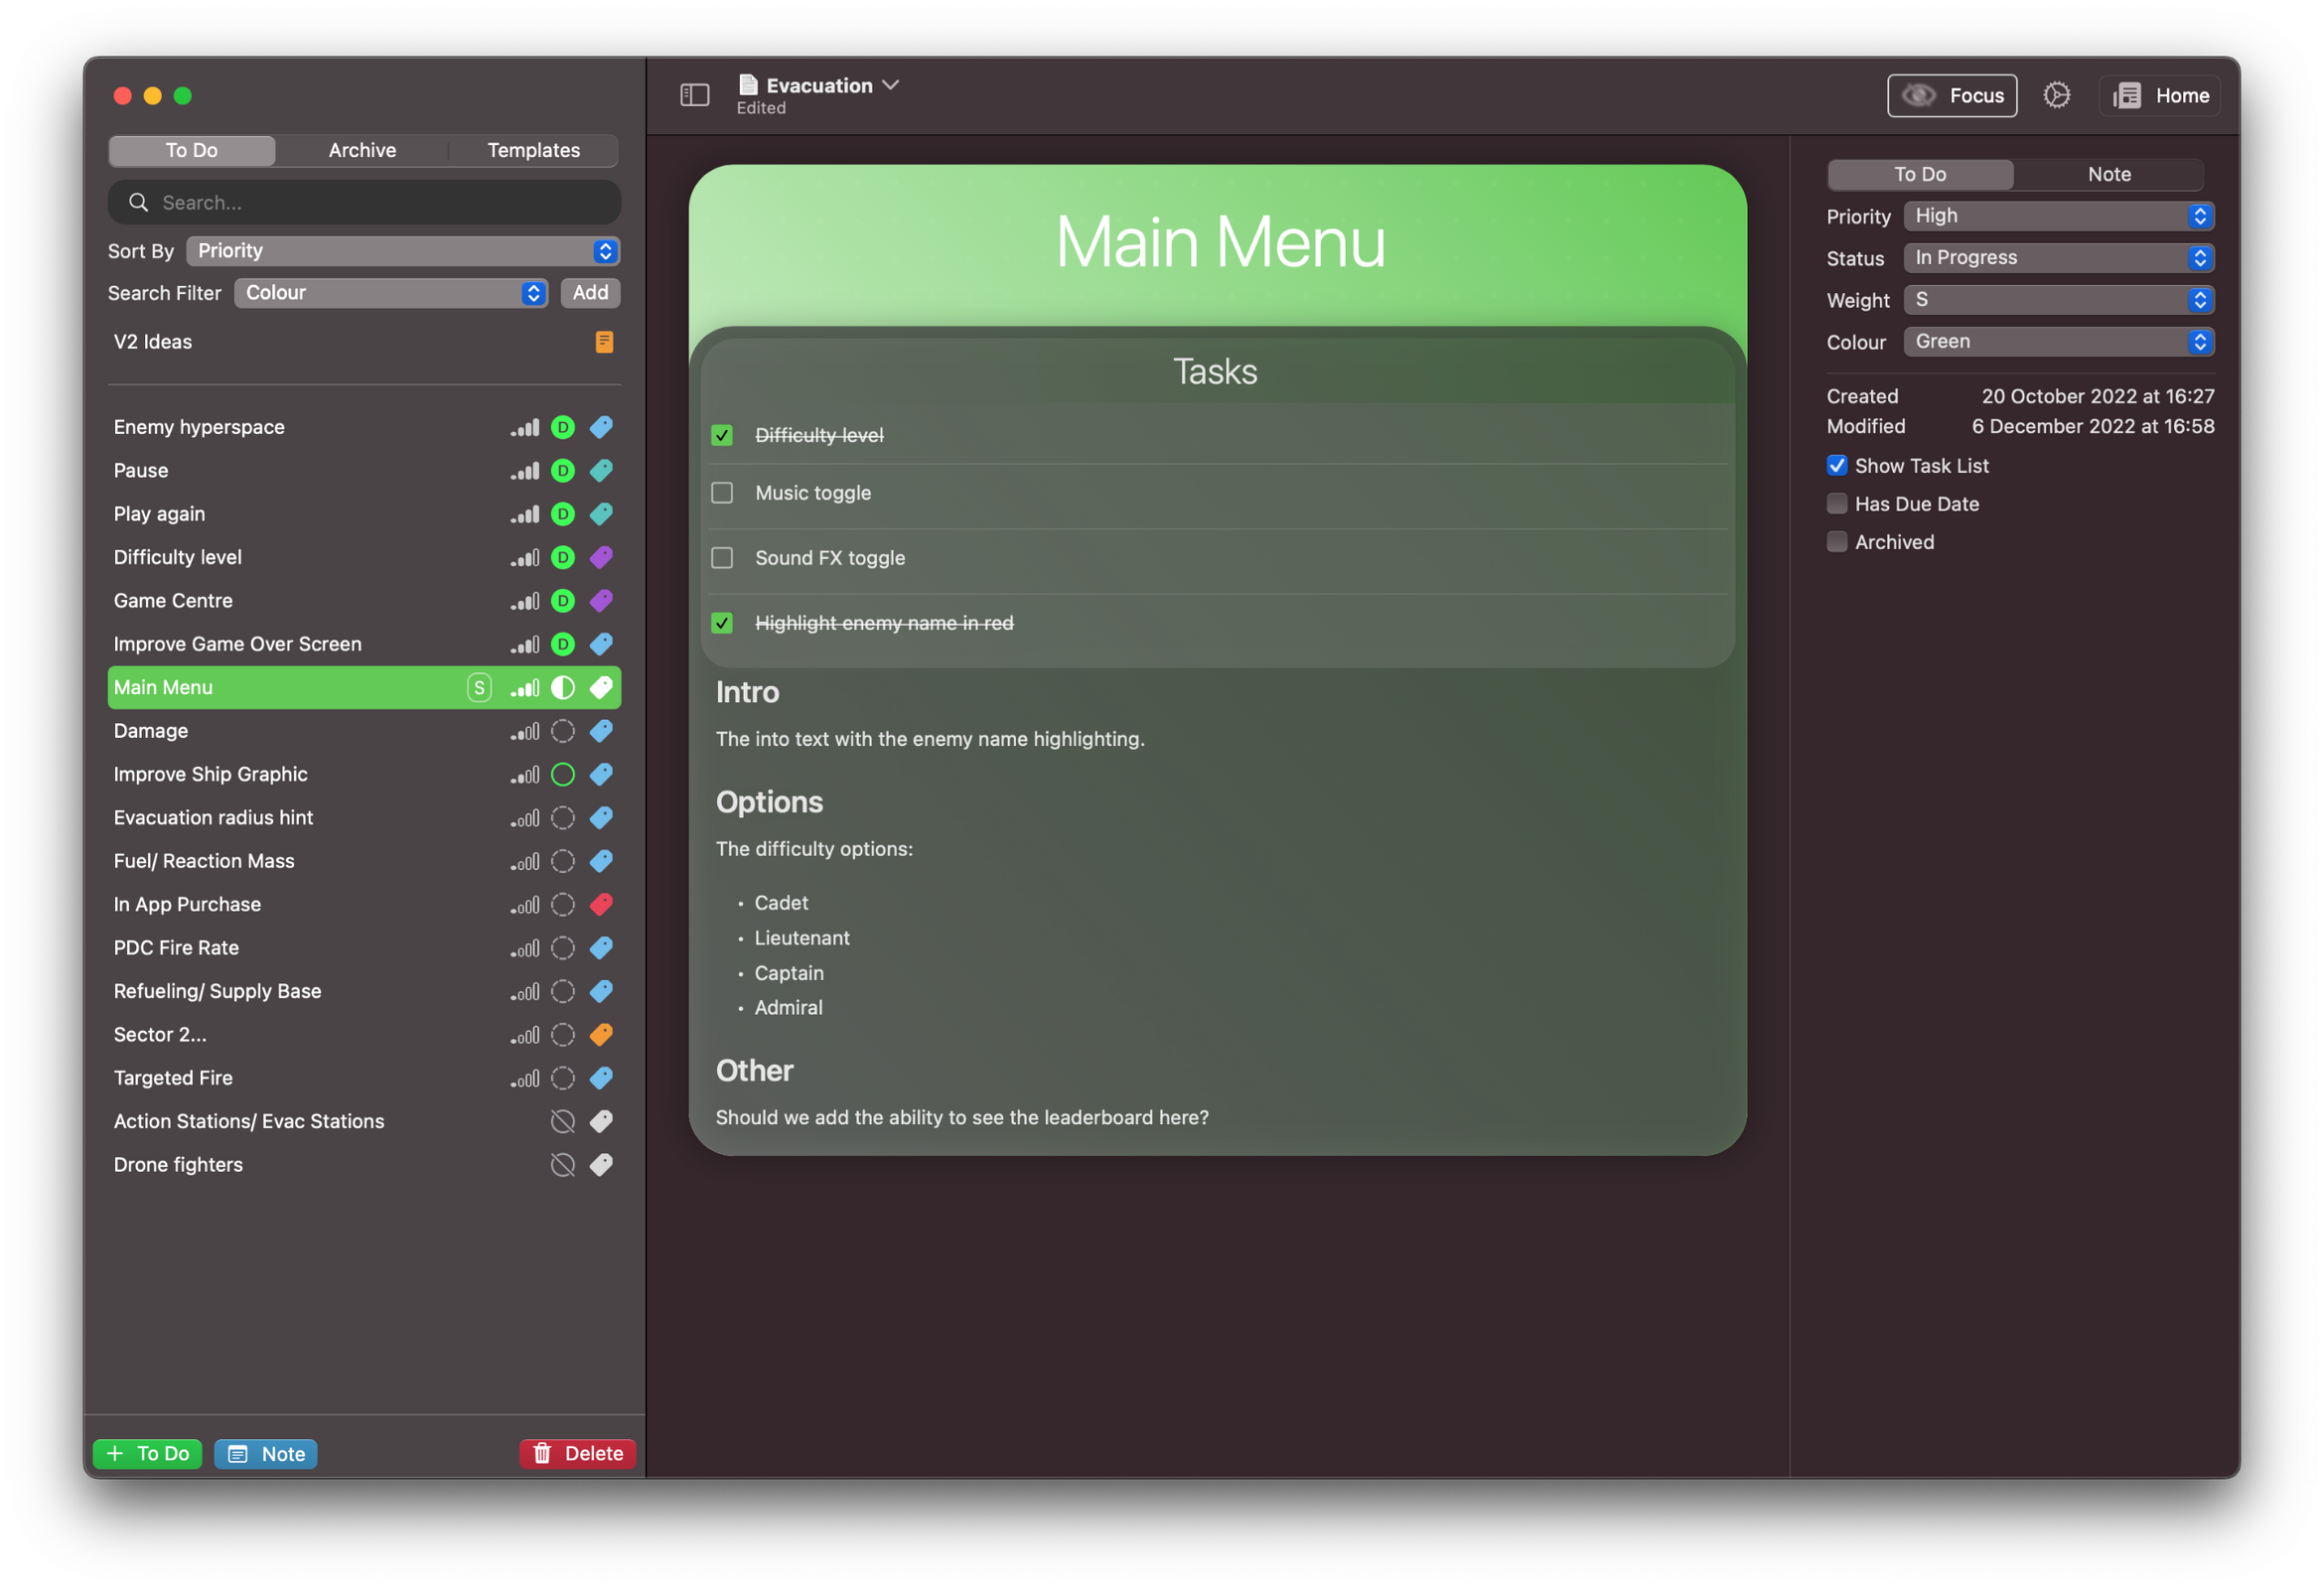Open the Sort By Priority dropdown
The image size is (2324, 1589).
[x=403, y=251]
